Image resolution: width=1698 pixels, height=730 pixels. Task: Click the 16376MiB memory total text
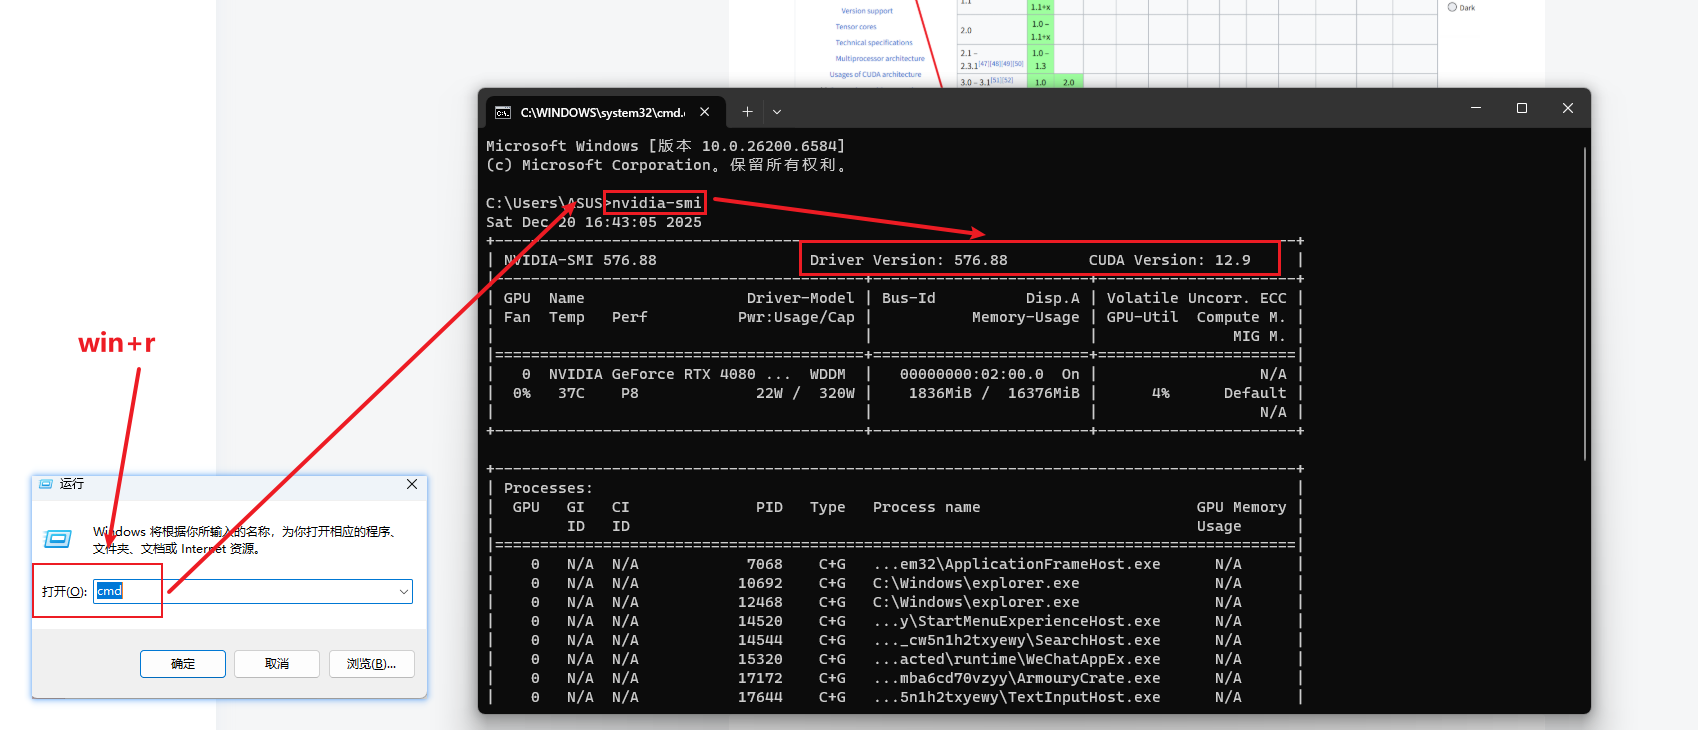coord(1043,393)
